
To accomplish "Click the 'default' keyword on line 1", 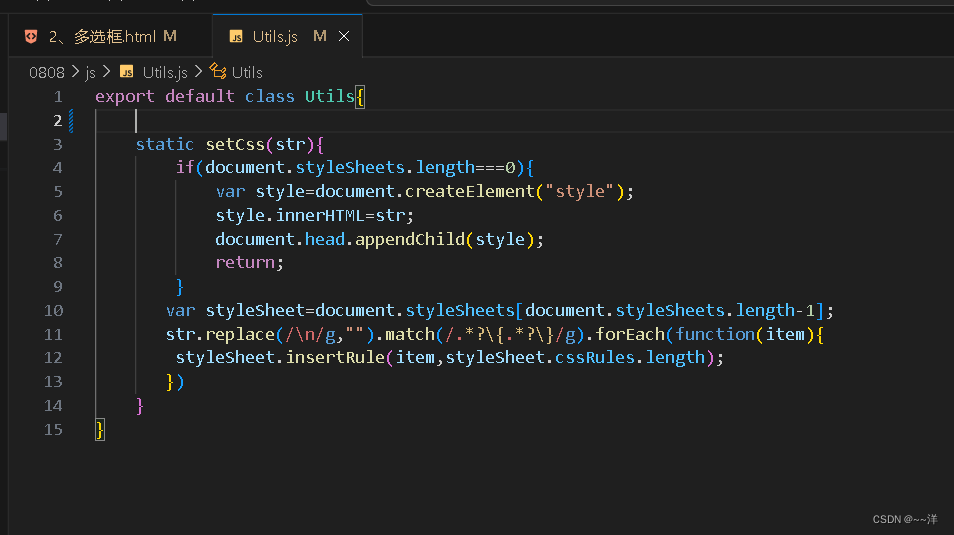I will 200,96.
